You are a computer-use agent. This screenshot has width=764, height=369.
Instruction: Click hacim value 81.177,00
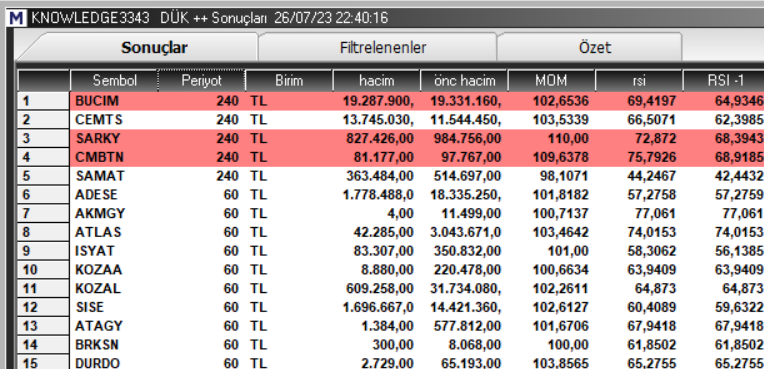coord(384,157)
